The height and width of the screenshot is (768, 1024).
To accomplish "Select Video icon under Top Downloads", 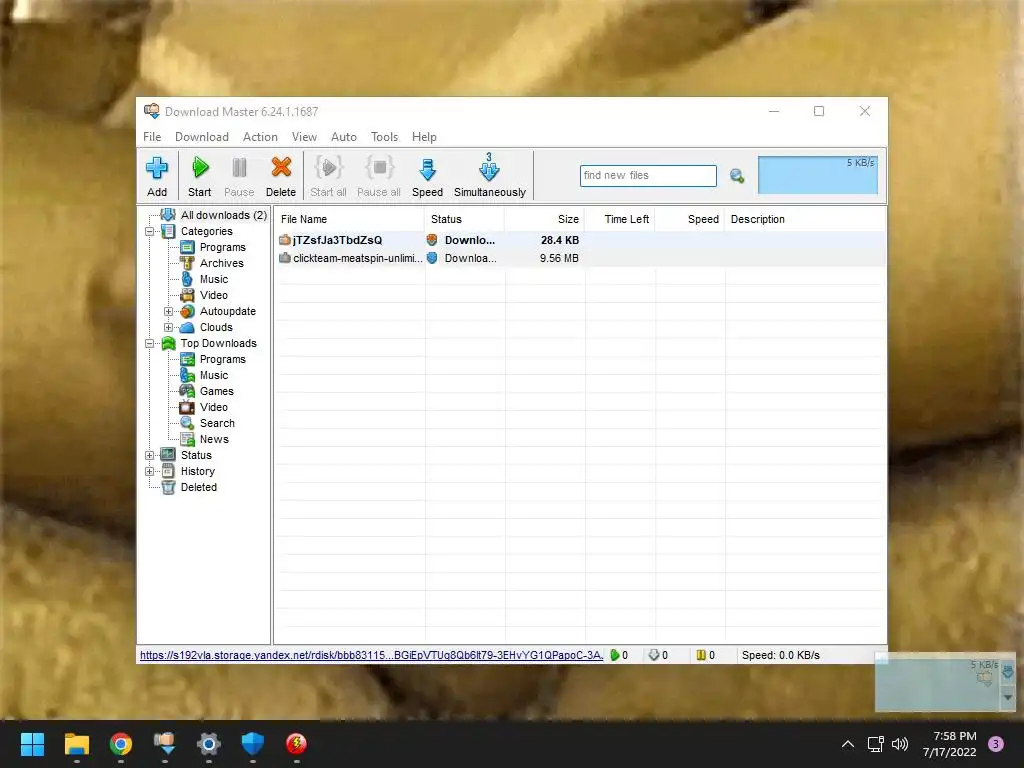I will (187, 407).
